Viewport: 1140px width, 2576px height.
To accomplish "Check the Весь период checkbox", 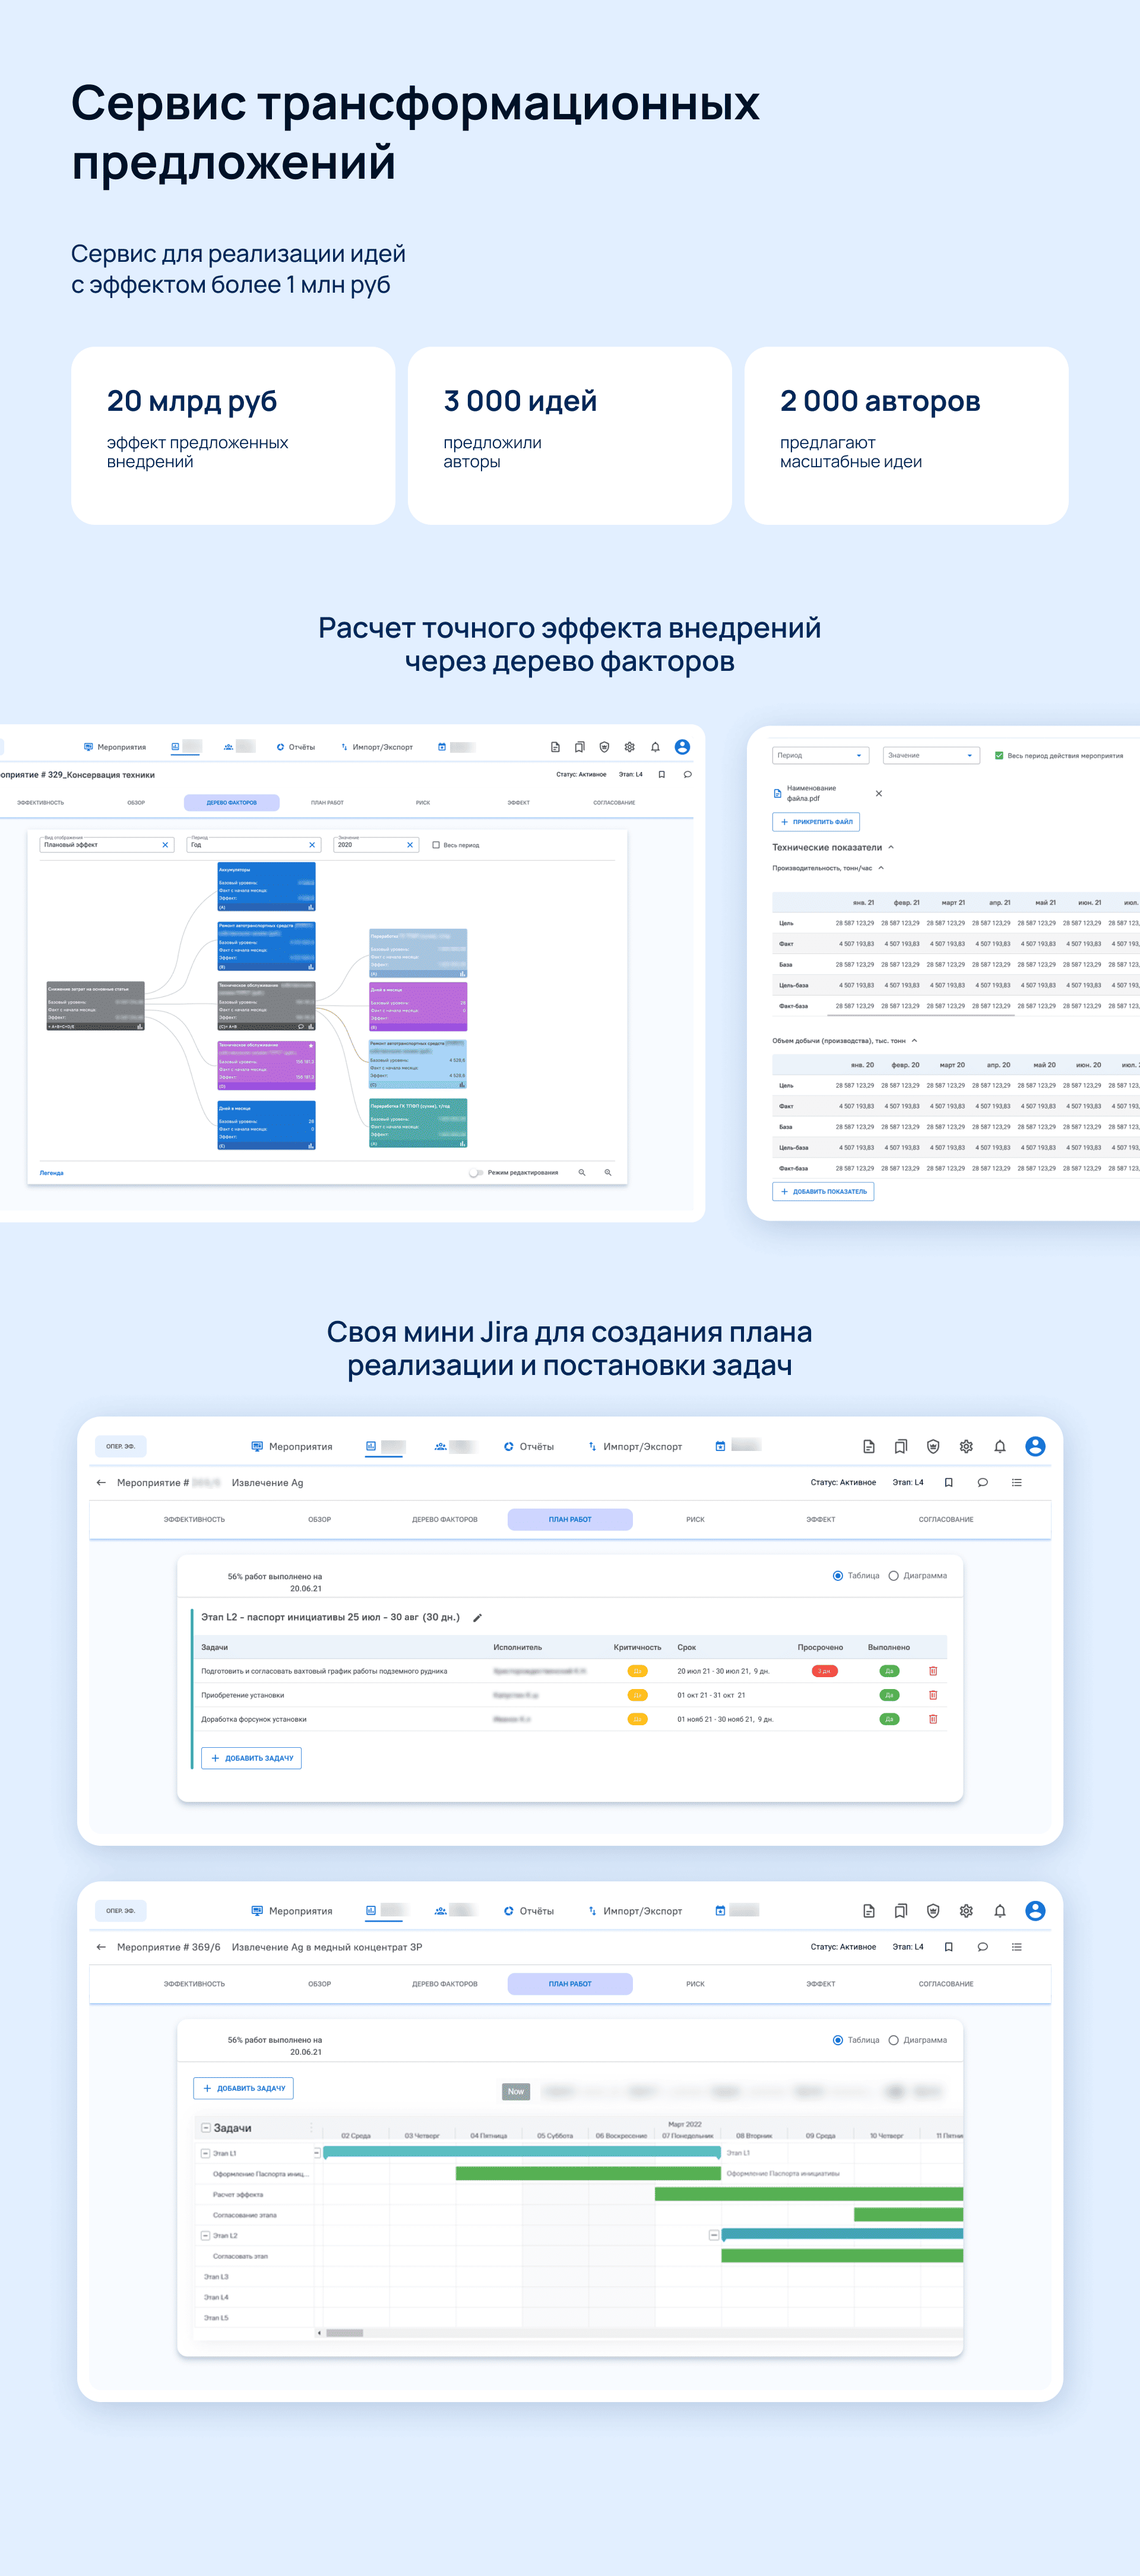I will [436, 845].
